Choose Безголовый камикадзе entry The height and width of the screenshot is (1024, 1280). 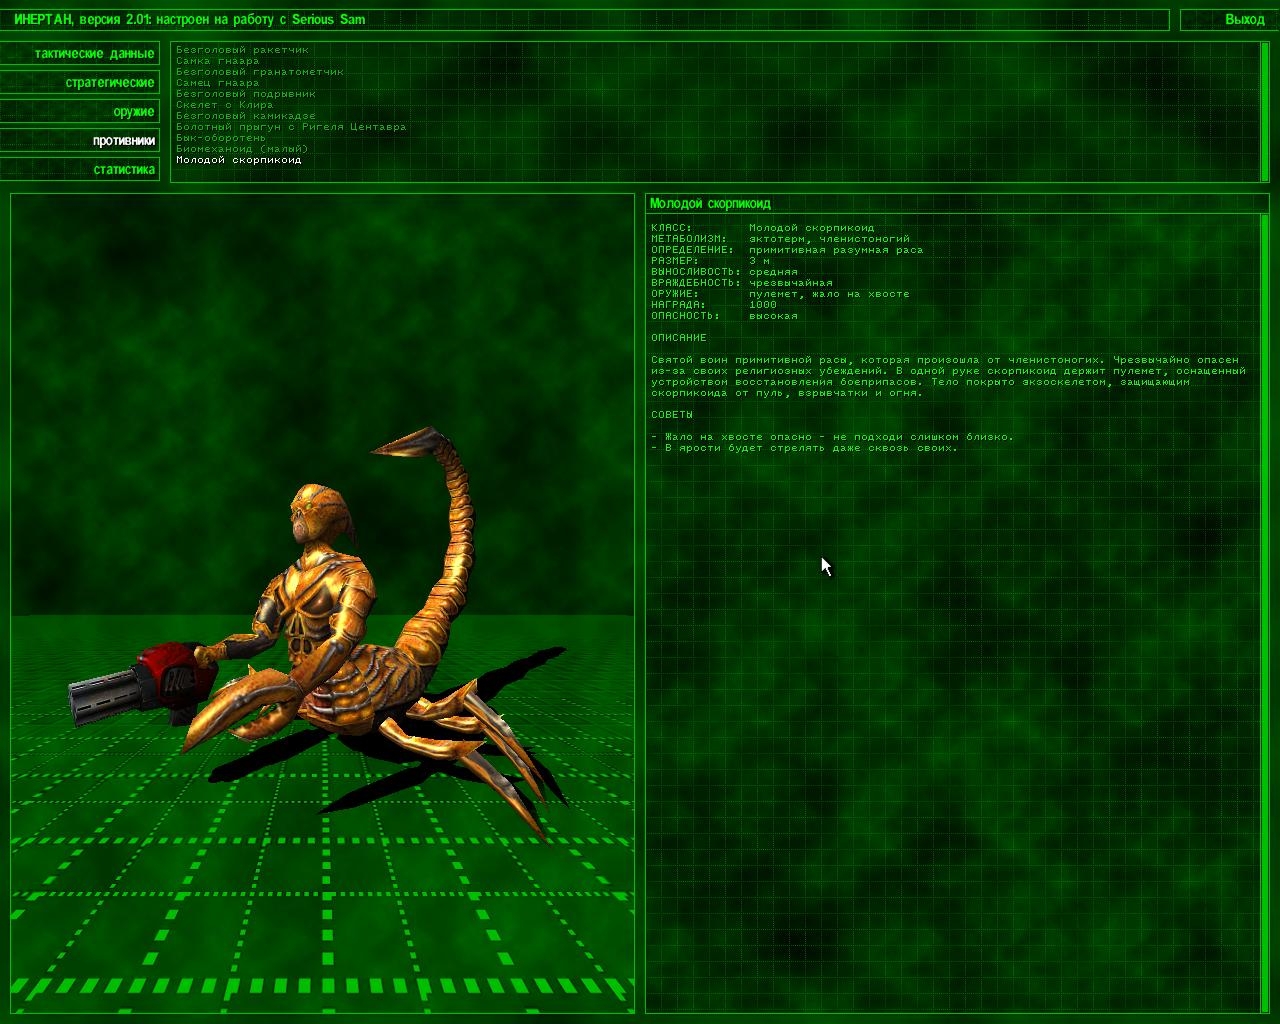coord(246,115)
